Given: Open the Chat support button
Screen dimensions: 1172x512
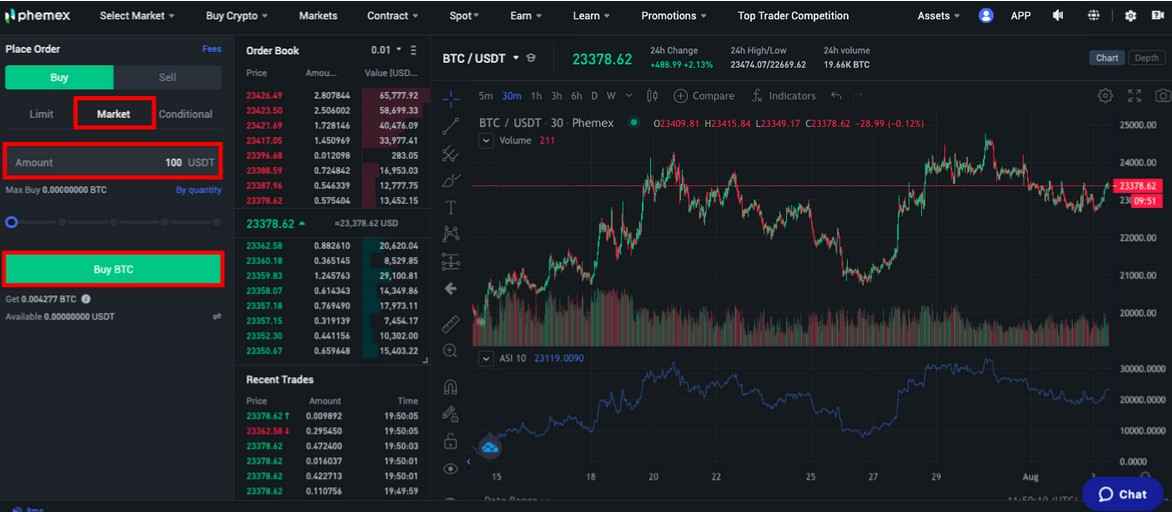Looking at the screenshot, I should [1123, 493].
